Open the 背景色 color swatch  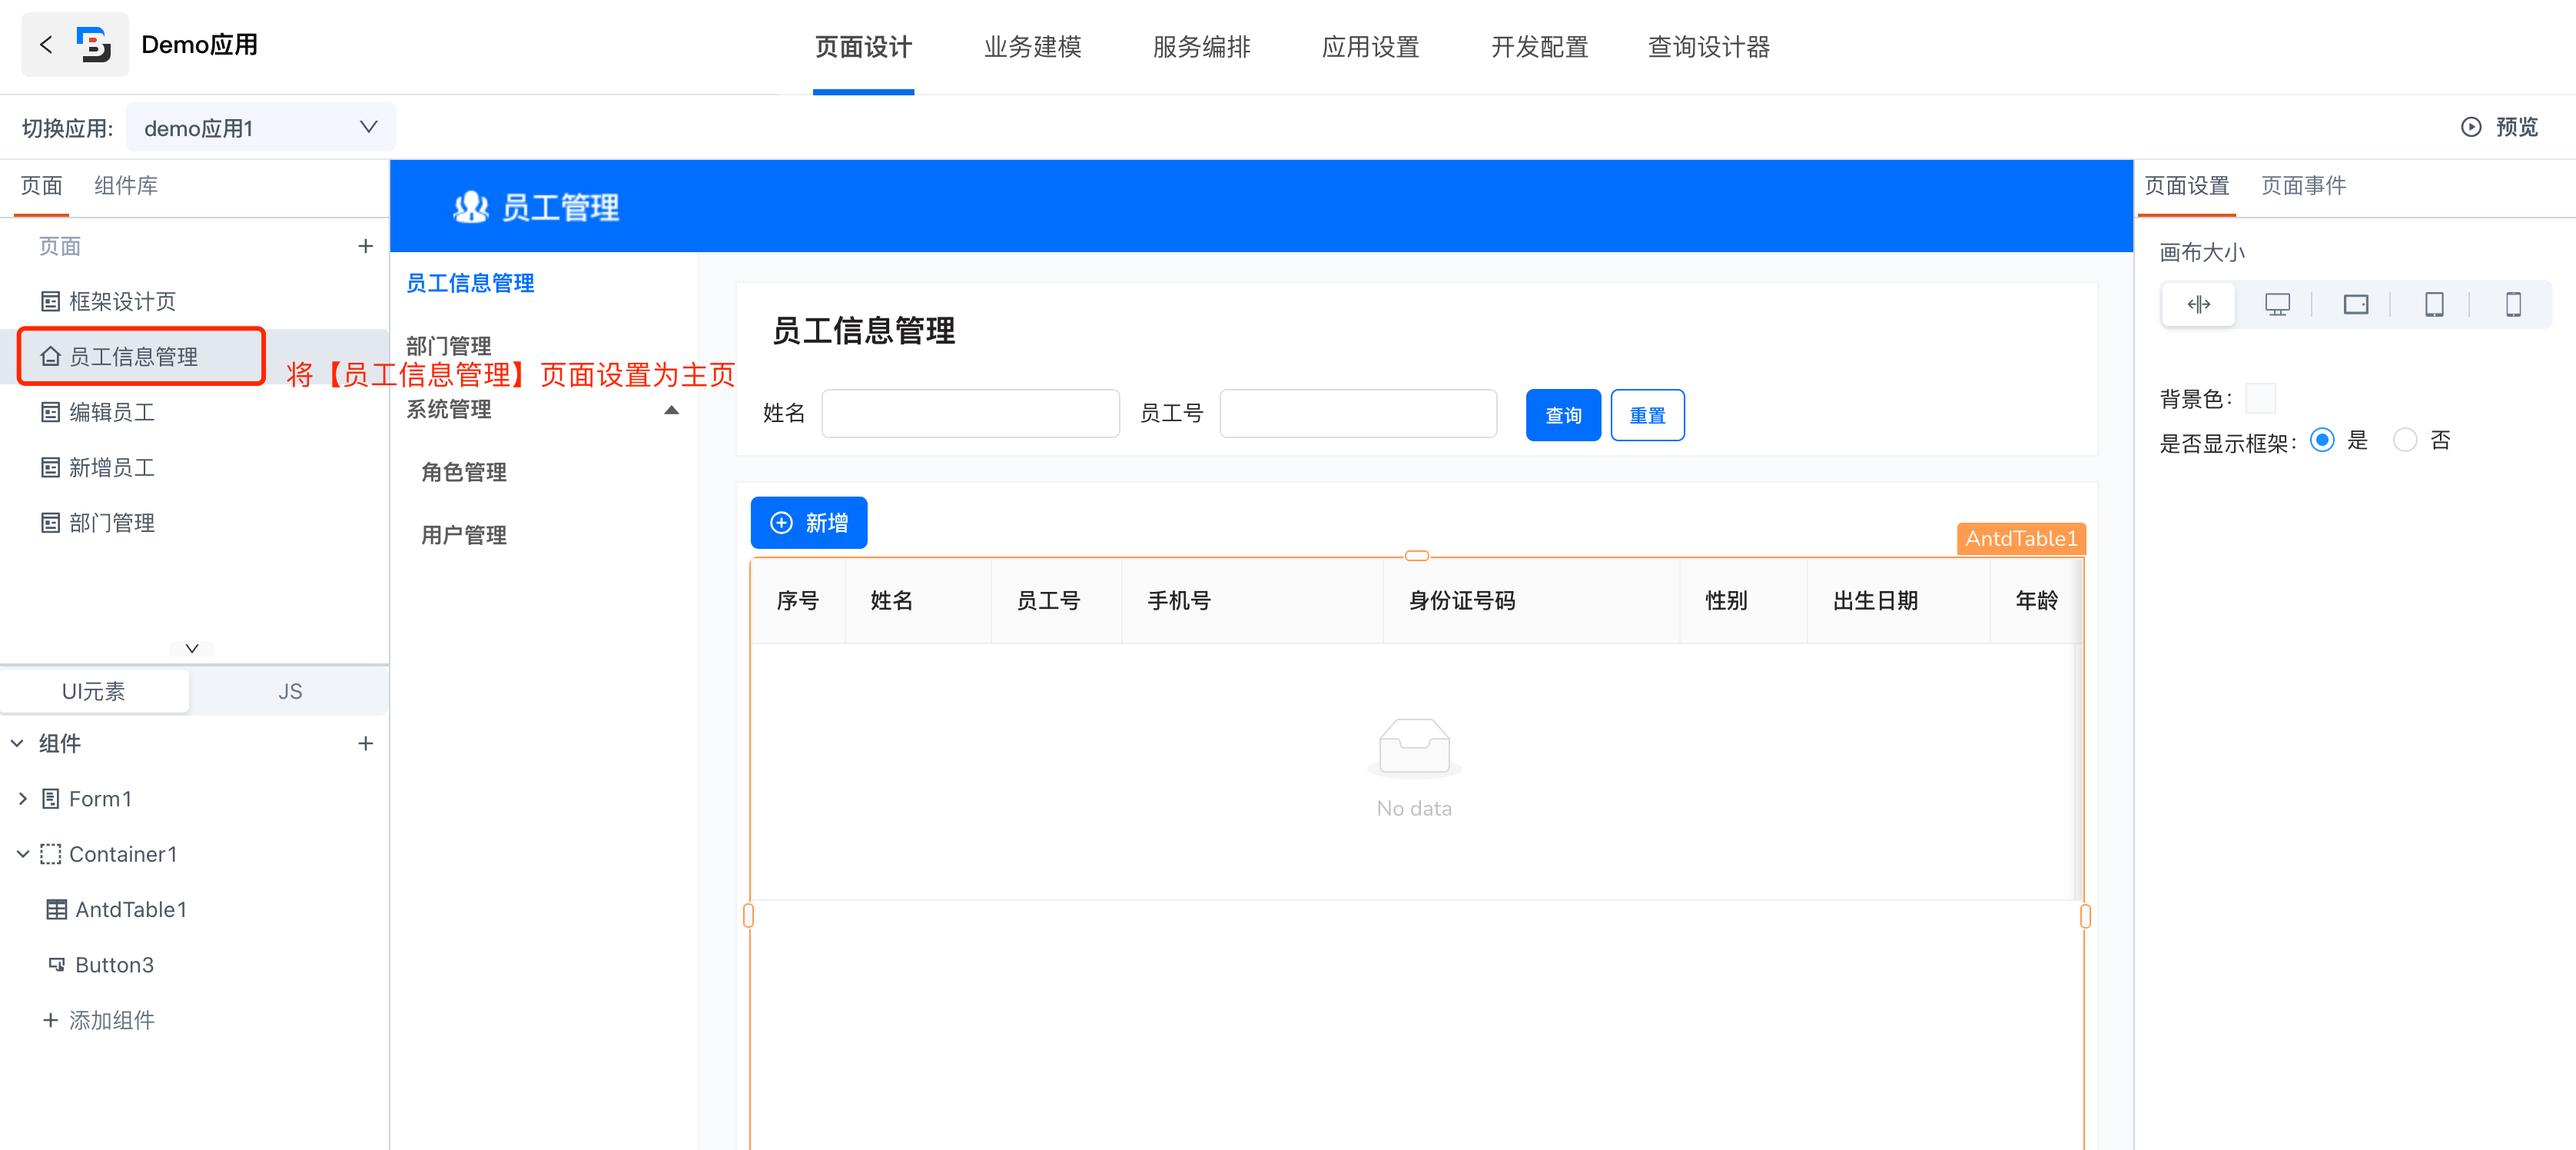tap(2260, 398)
